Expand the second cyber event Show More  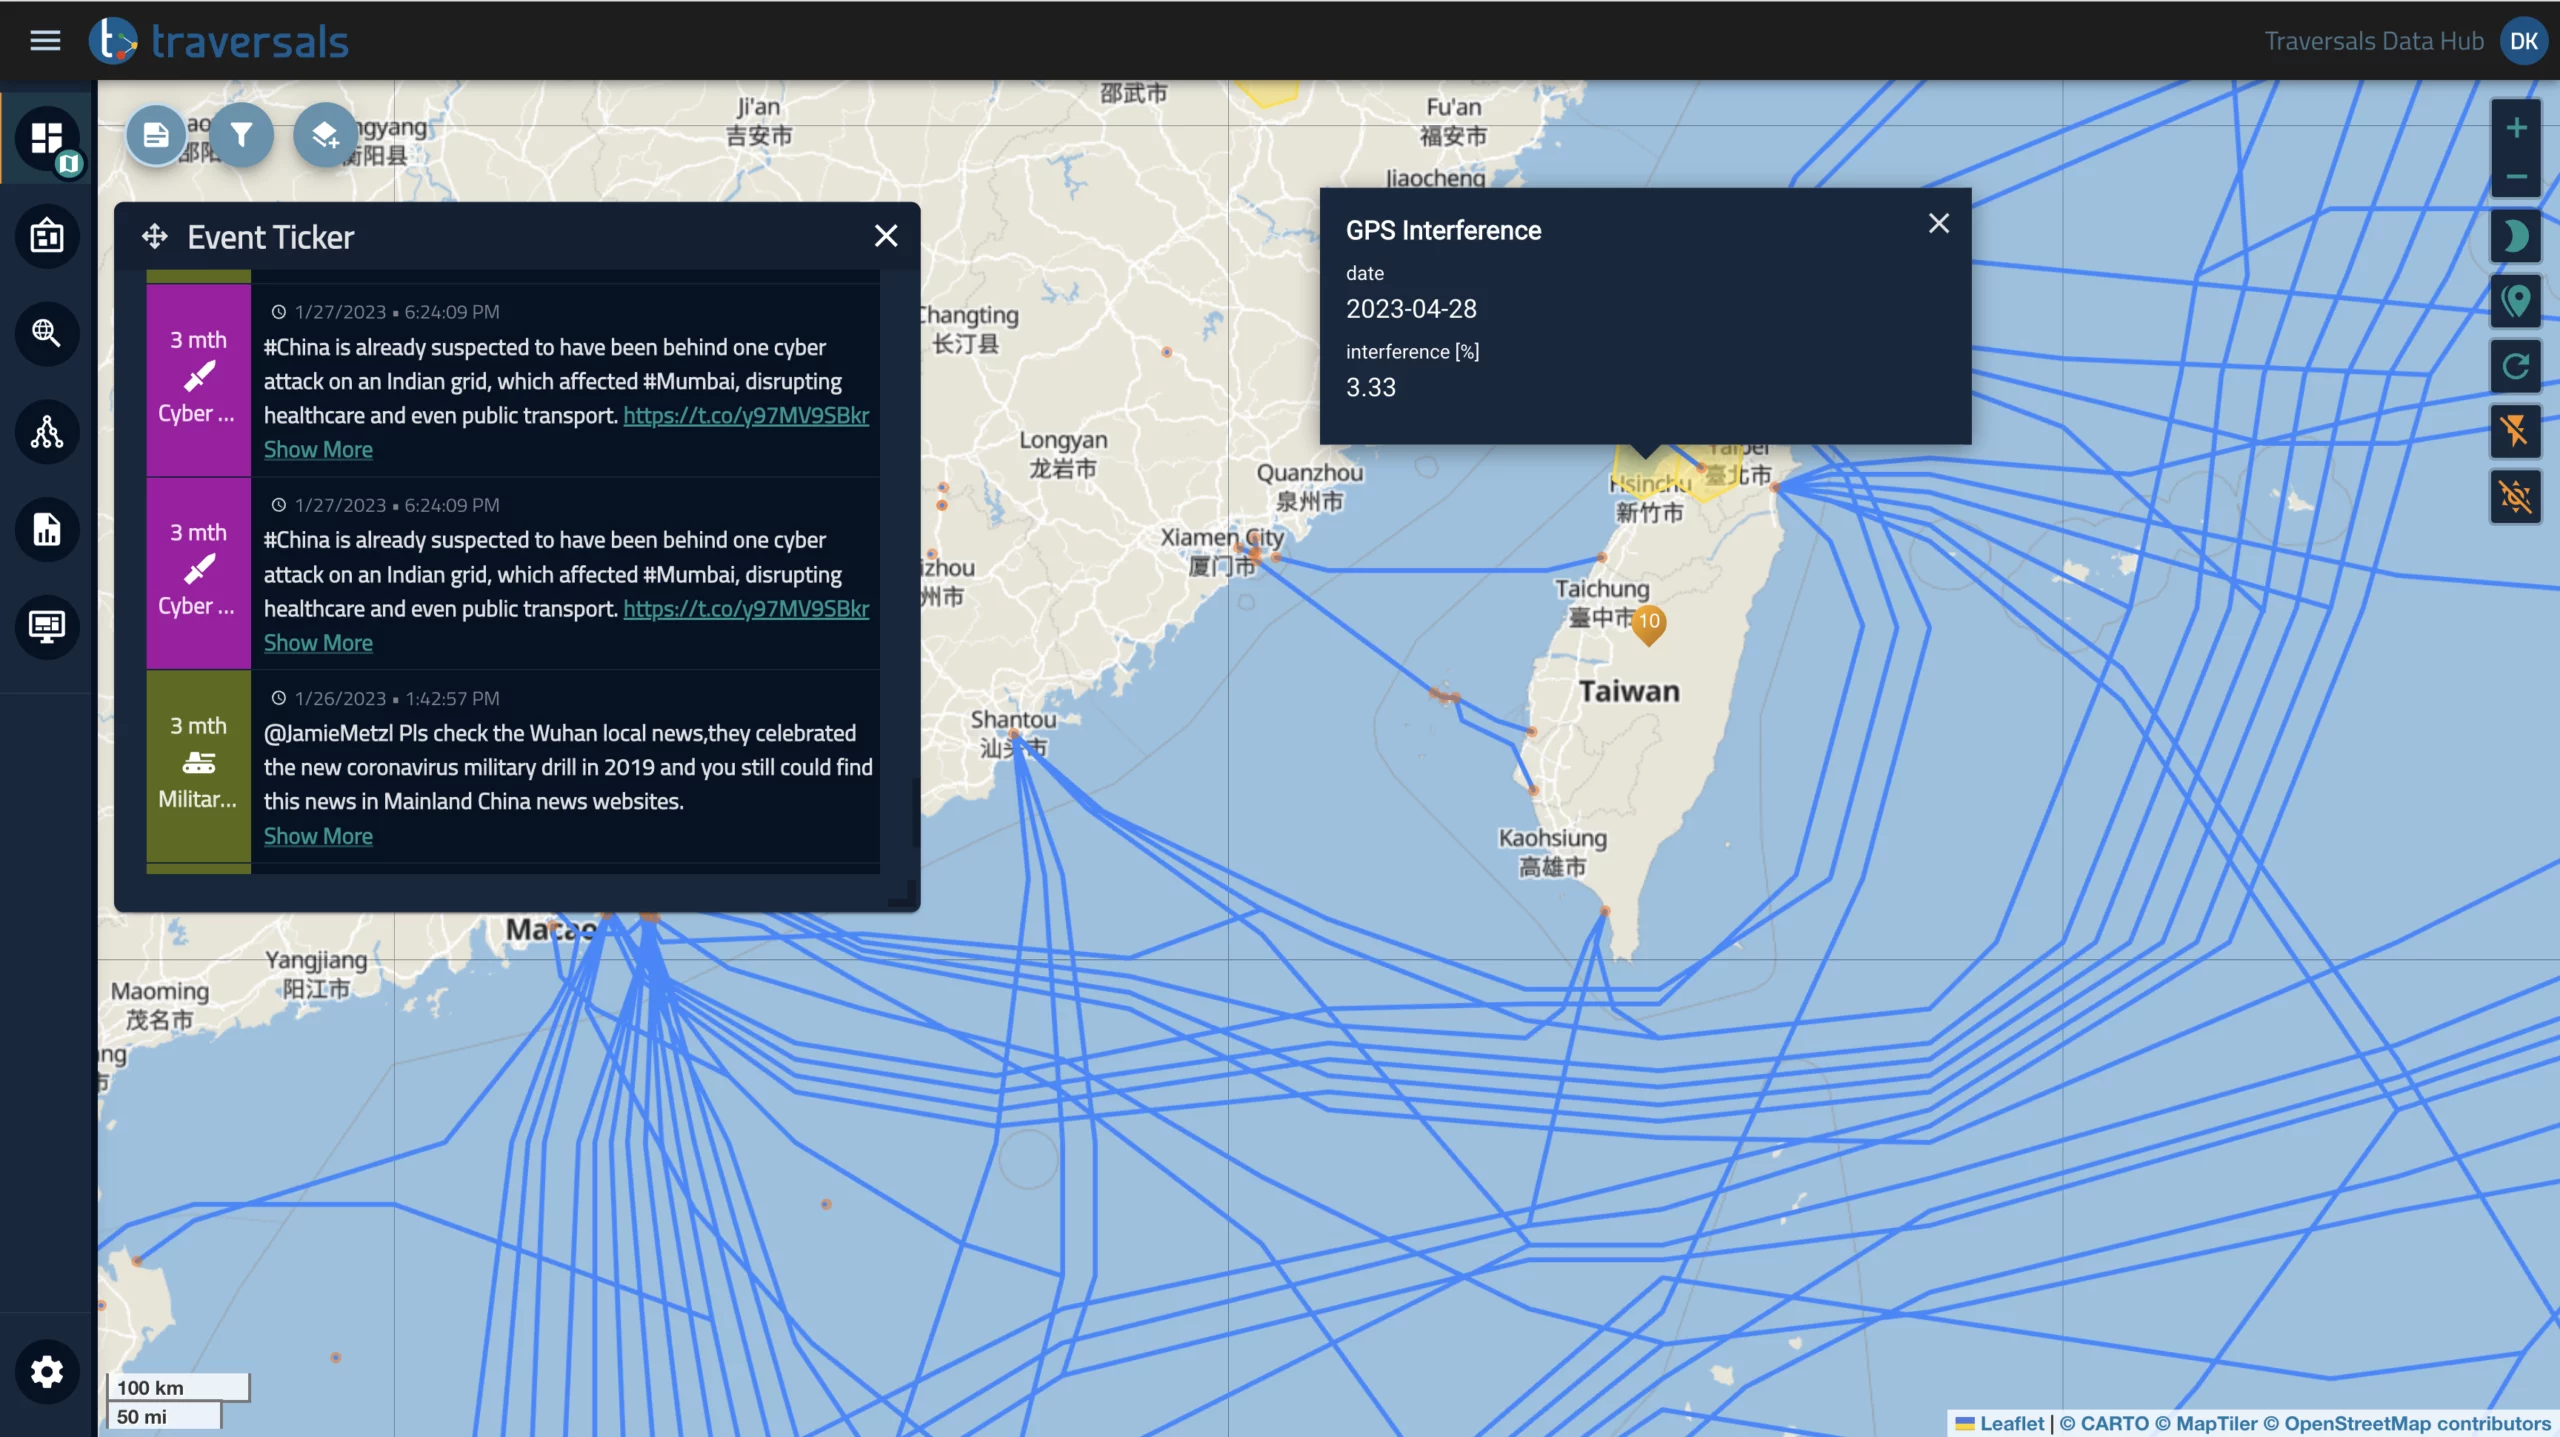(x=316, y=642)
